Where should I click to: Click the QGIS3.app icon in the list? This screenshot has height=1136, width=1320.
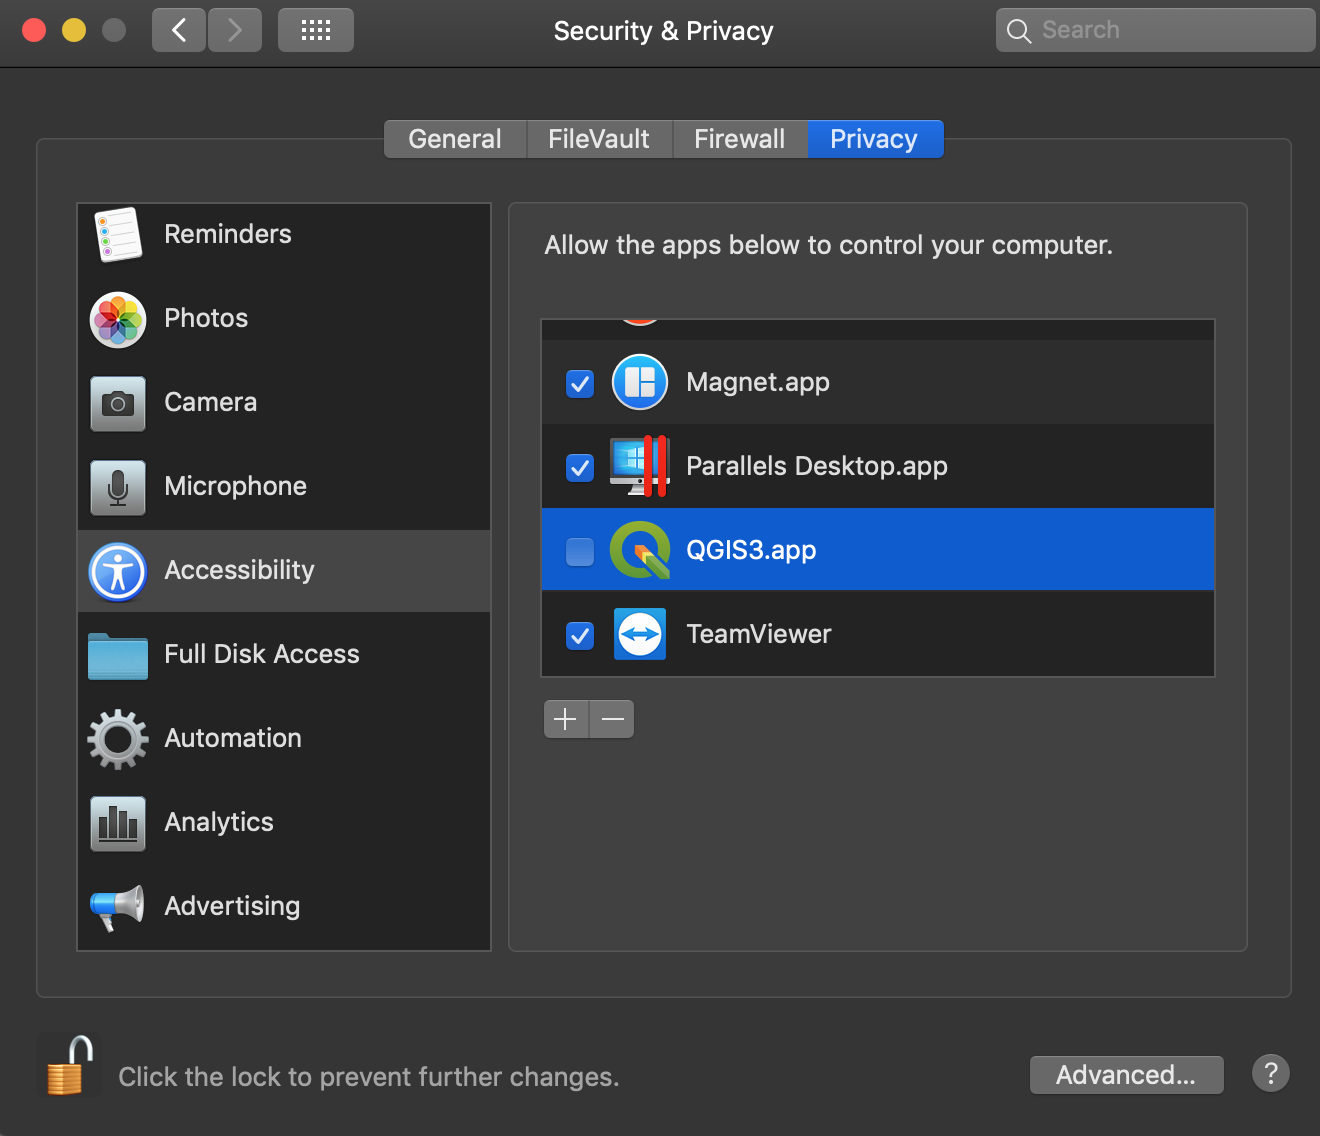coord(640,549)
